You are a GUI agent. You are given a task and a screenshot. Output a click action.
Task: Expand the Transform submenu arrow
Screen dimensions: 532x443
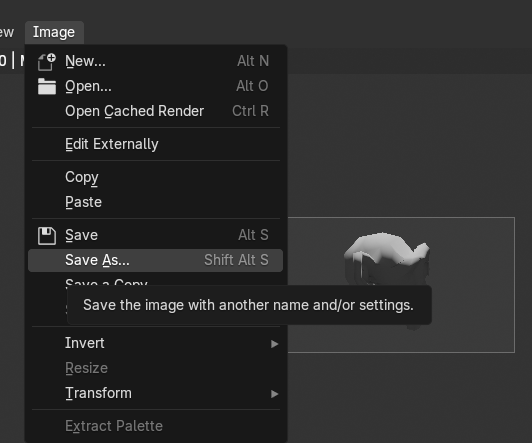[274, 394]
